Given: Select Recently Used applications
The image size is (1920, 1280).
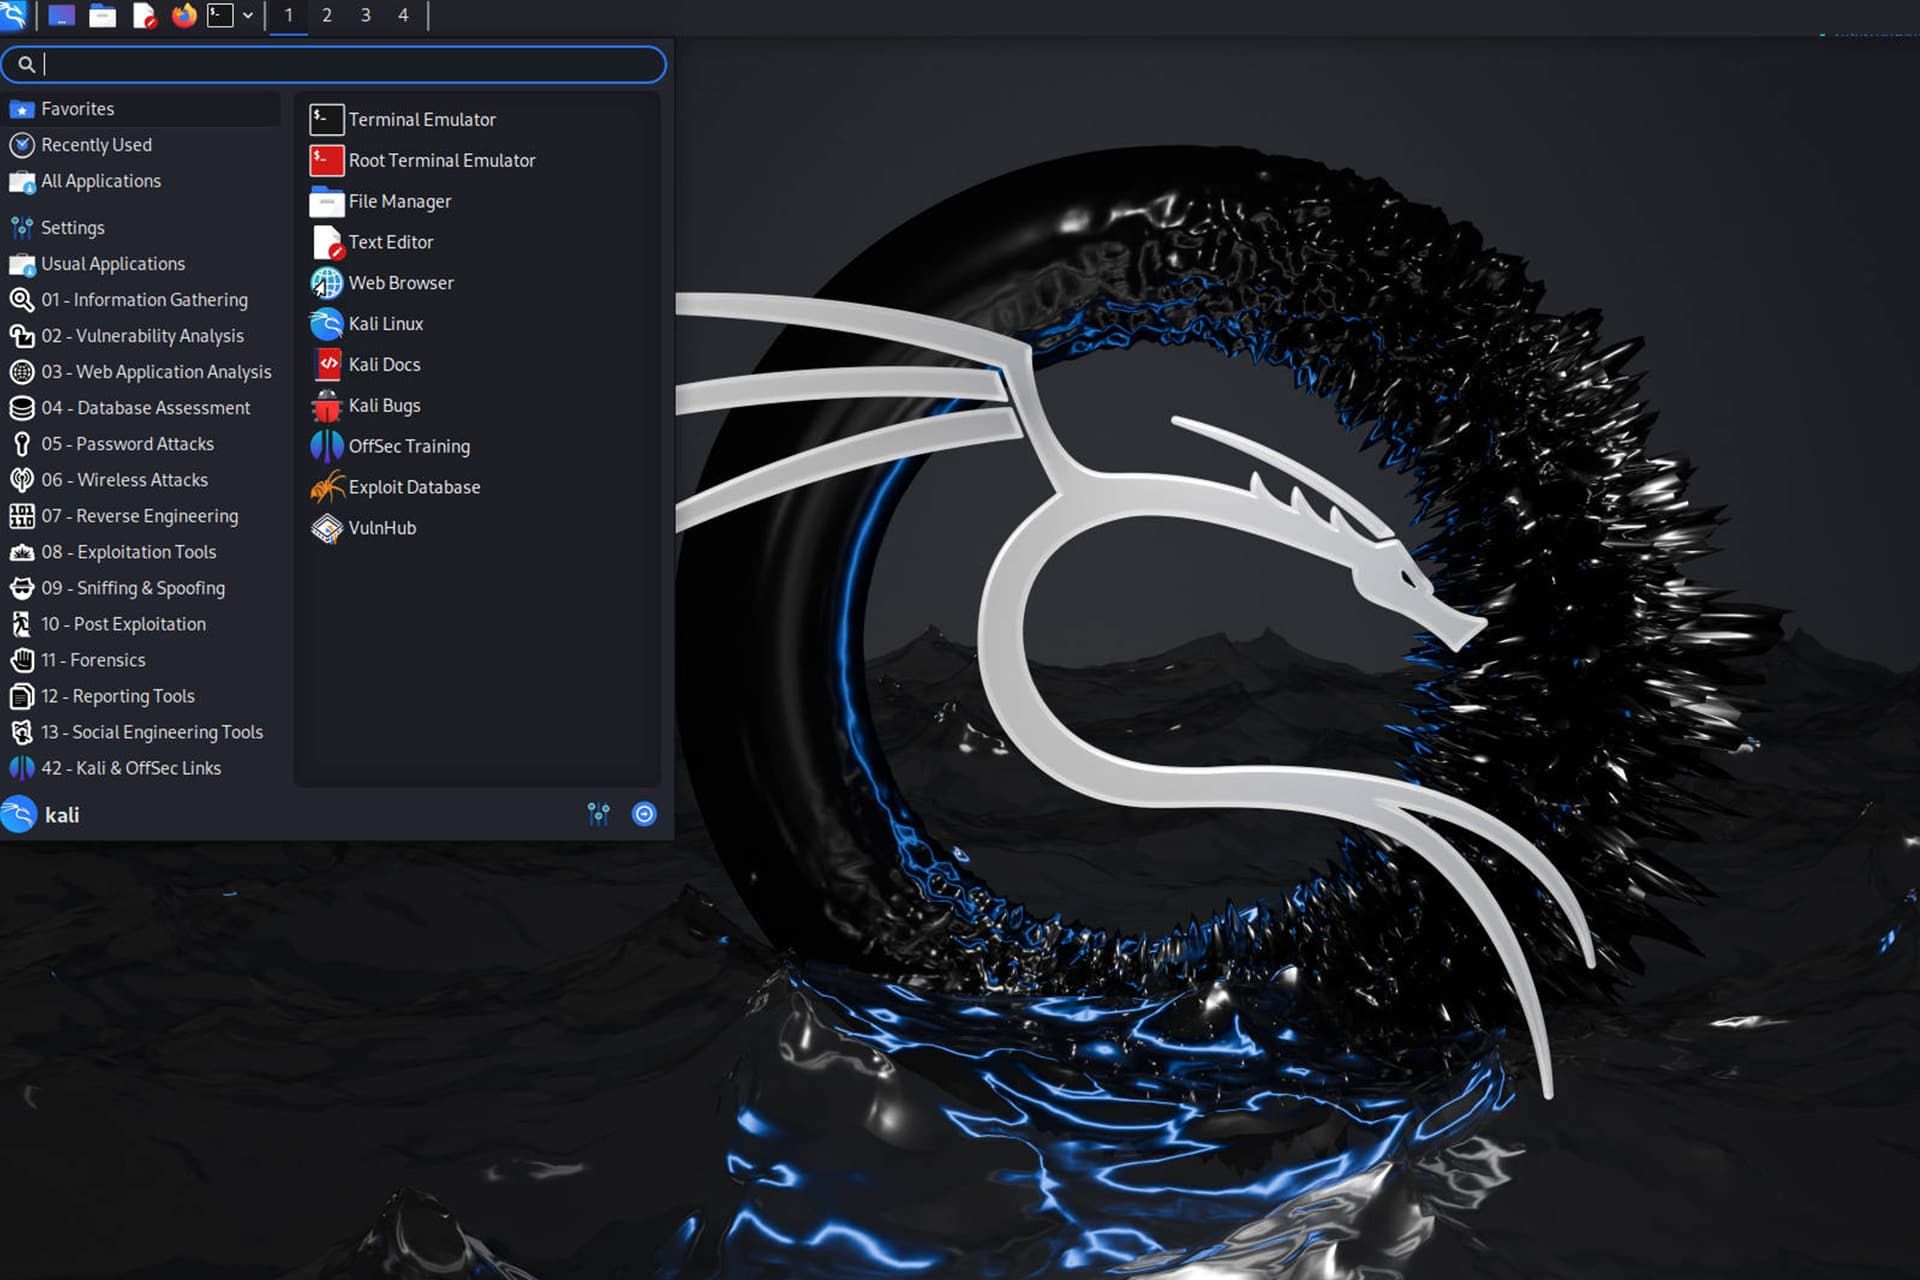Looking at the screenshot, I should [x=96, y=144].
